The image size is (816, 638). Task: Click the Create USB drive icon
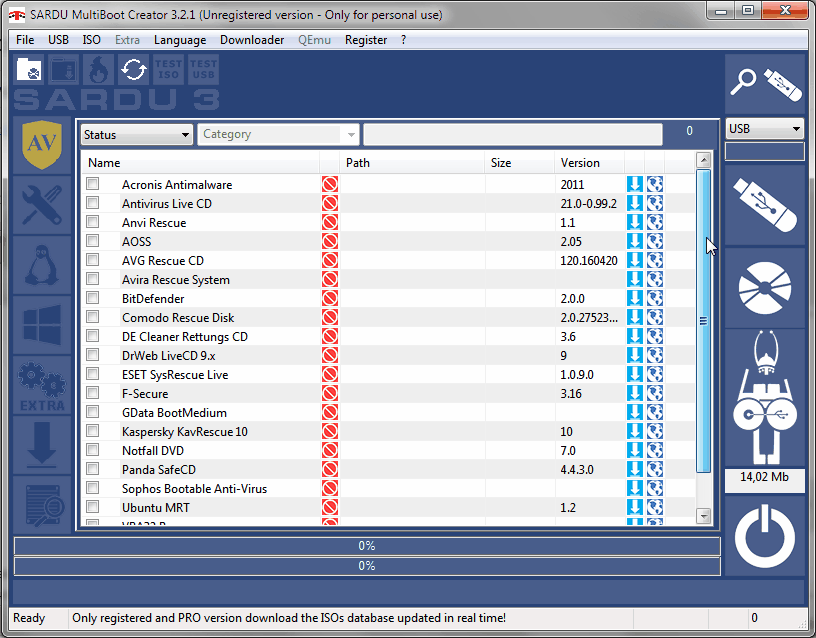tap(764, 205)
